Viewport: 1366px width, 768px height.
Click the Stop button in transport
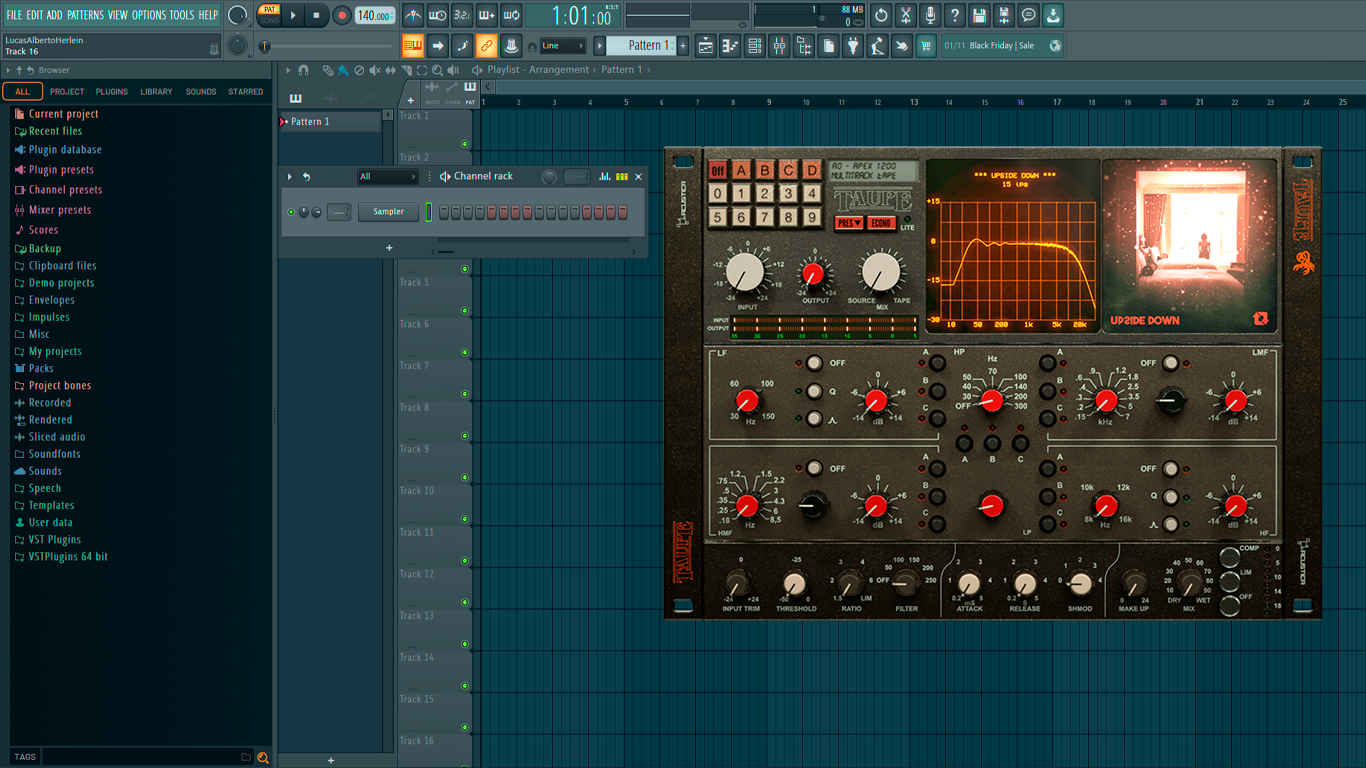[317, 15]
